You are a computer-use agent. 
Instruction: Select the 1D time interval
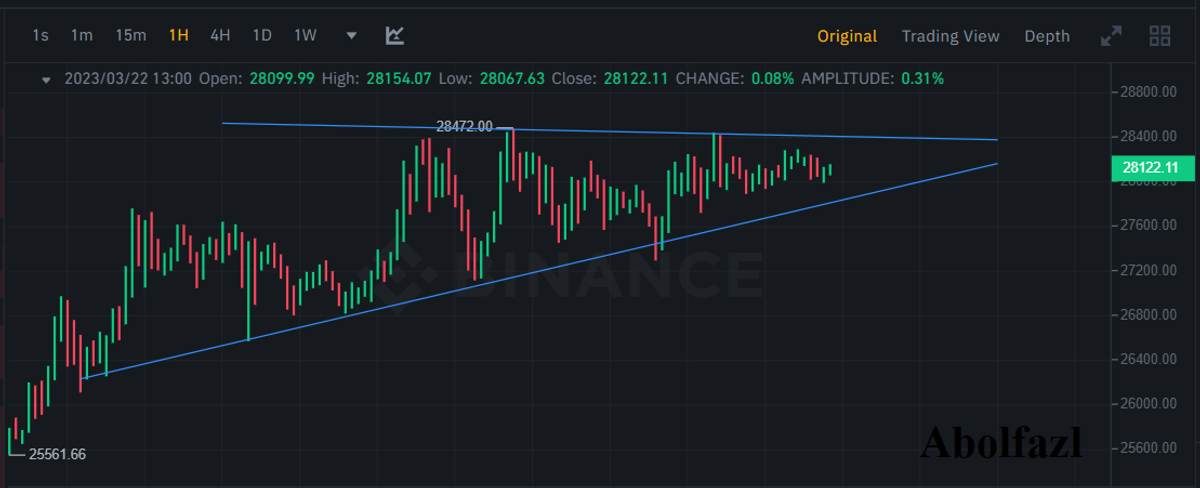click(x=262, y=36)
